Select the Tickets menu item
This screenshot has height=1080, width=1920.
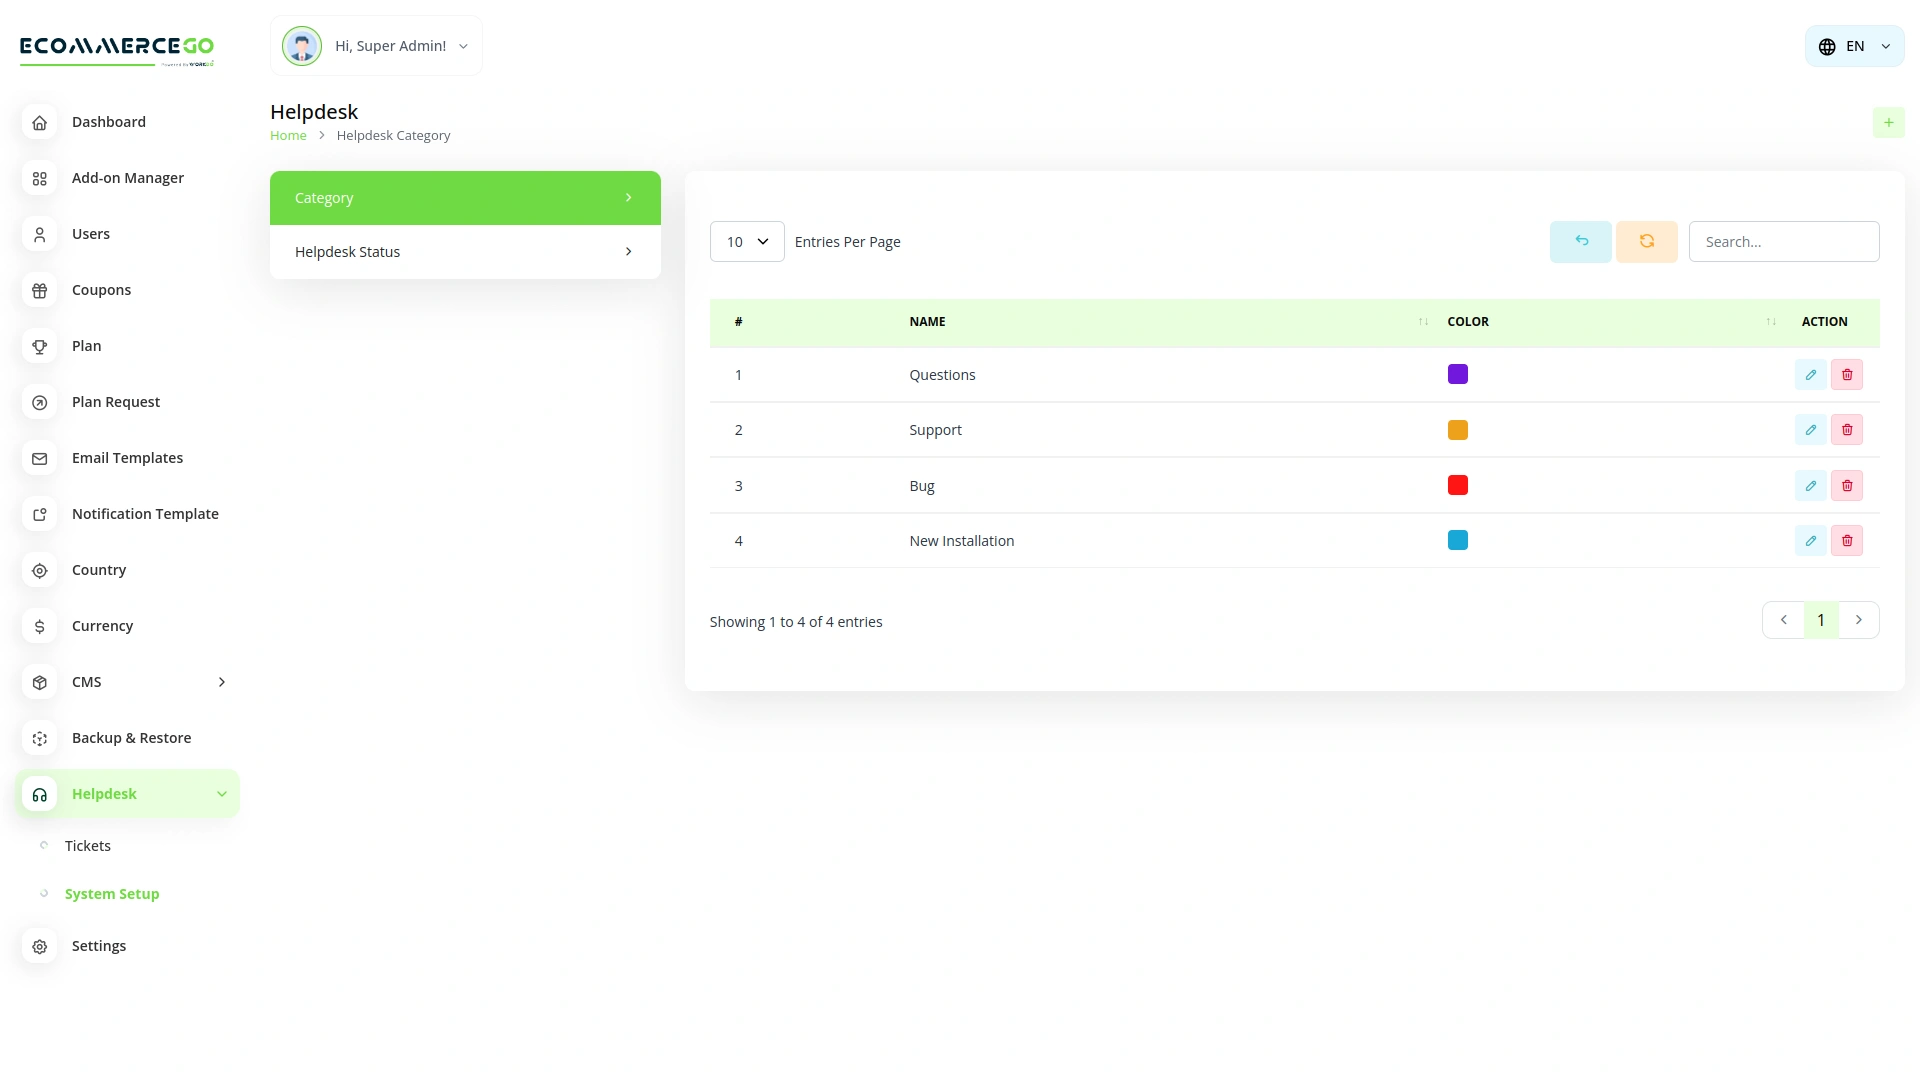88,845
